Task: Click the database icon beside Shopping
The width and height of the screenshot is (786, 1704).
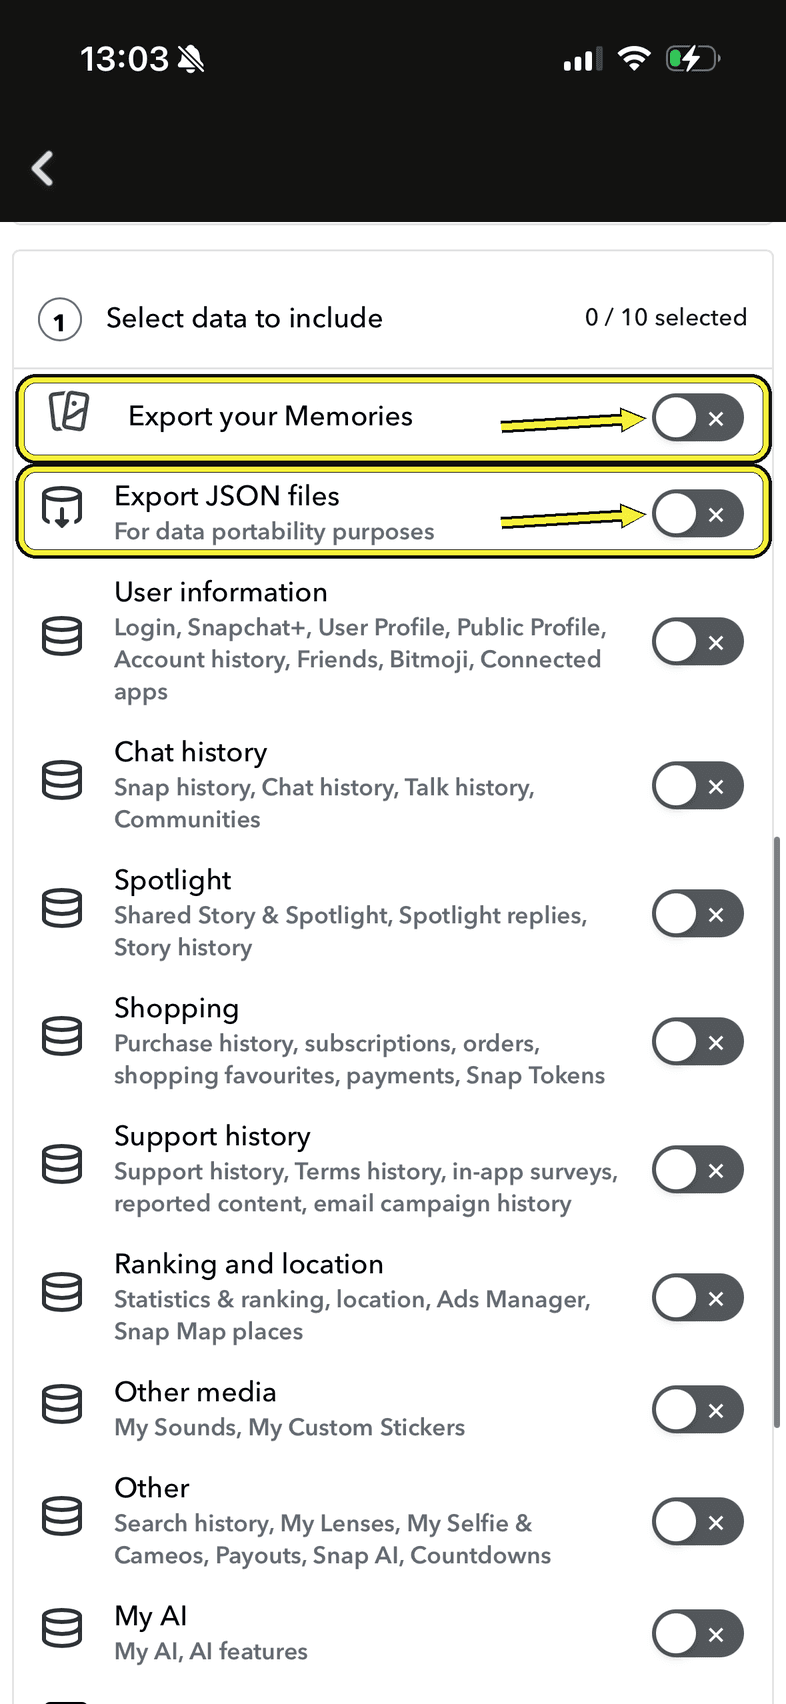Action: [62, 1036]
